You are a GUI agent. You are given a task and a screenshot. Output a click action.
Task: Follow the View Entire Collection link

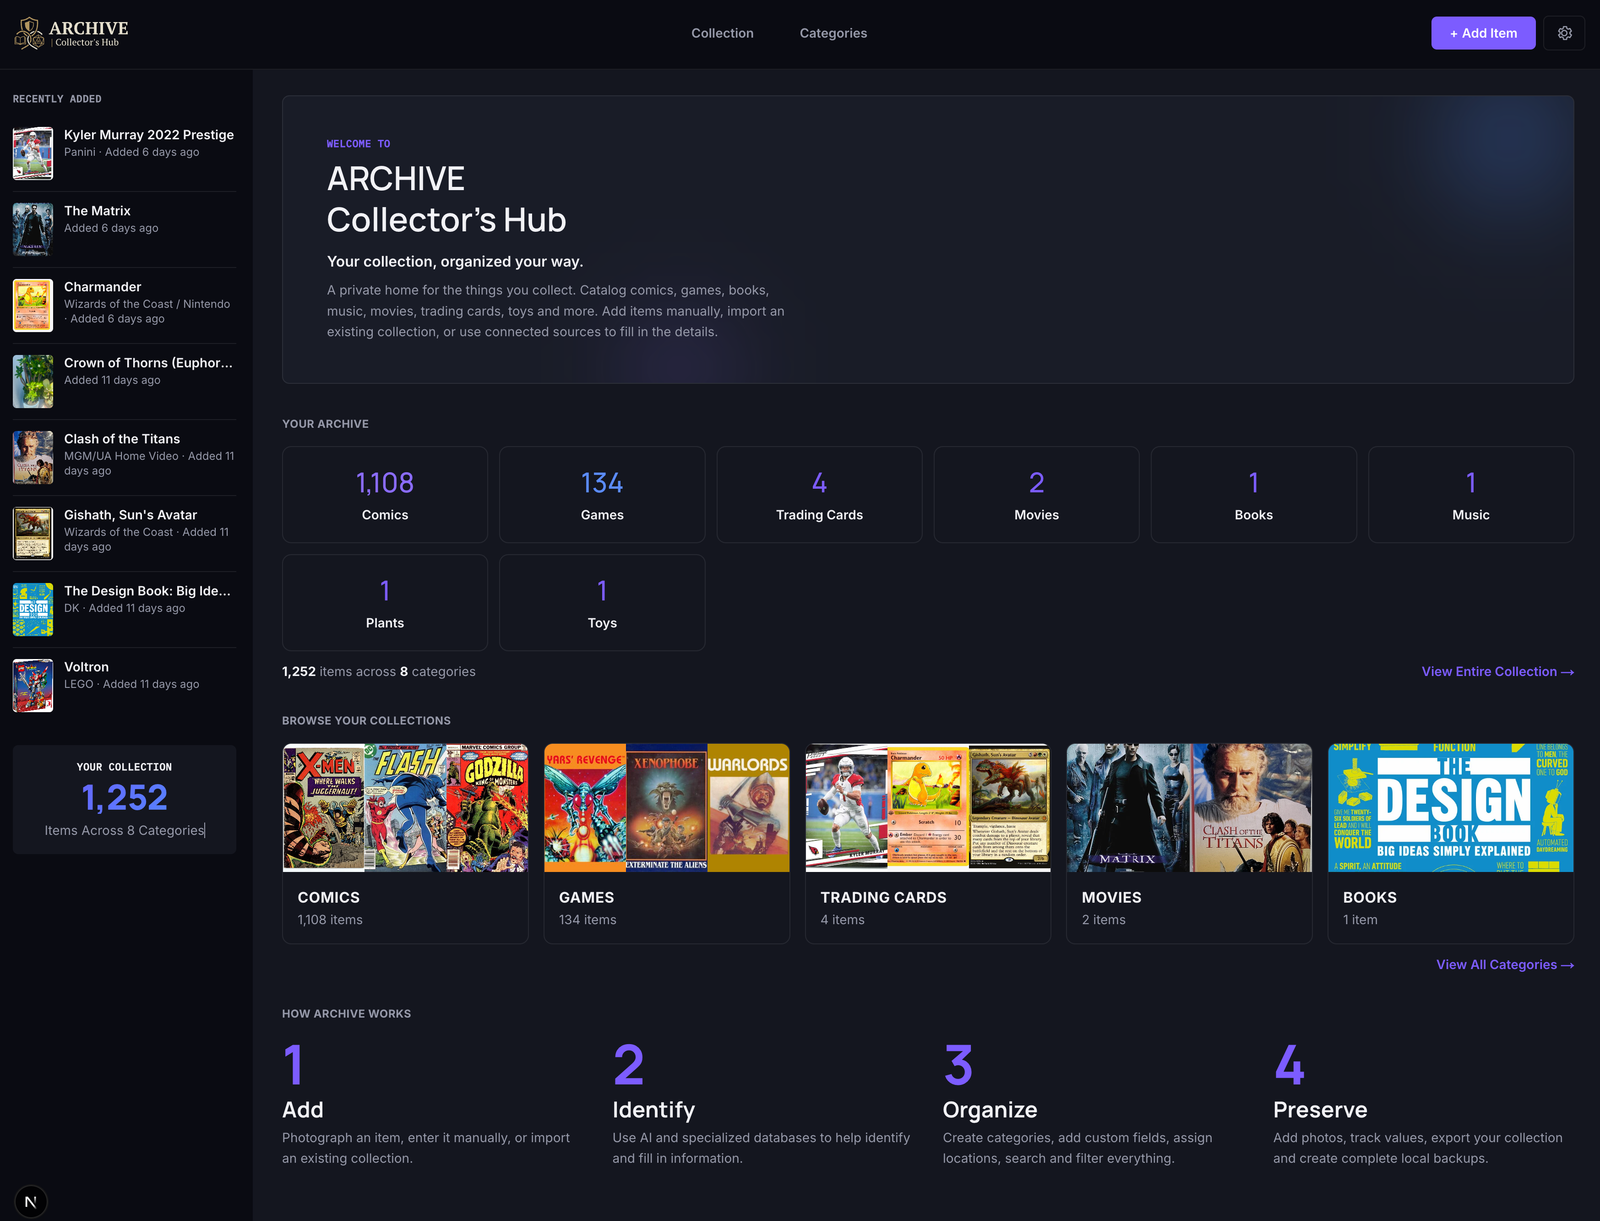click(1497, 672)
